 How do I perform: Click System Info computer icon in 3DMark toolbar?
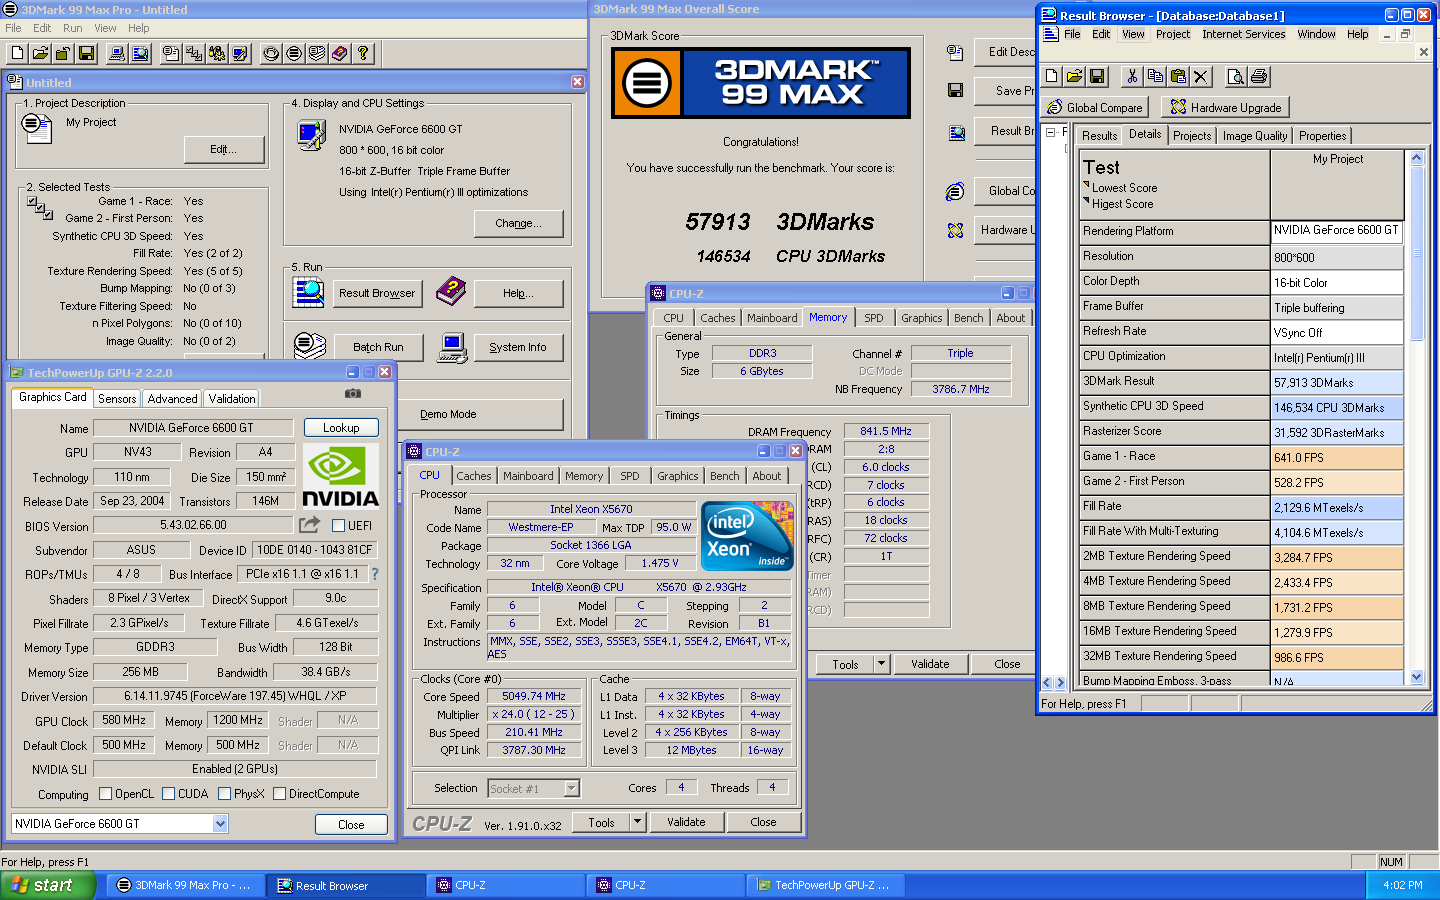(x=117, y=53)
